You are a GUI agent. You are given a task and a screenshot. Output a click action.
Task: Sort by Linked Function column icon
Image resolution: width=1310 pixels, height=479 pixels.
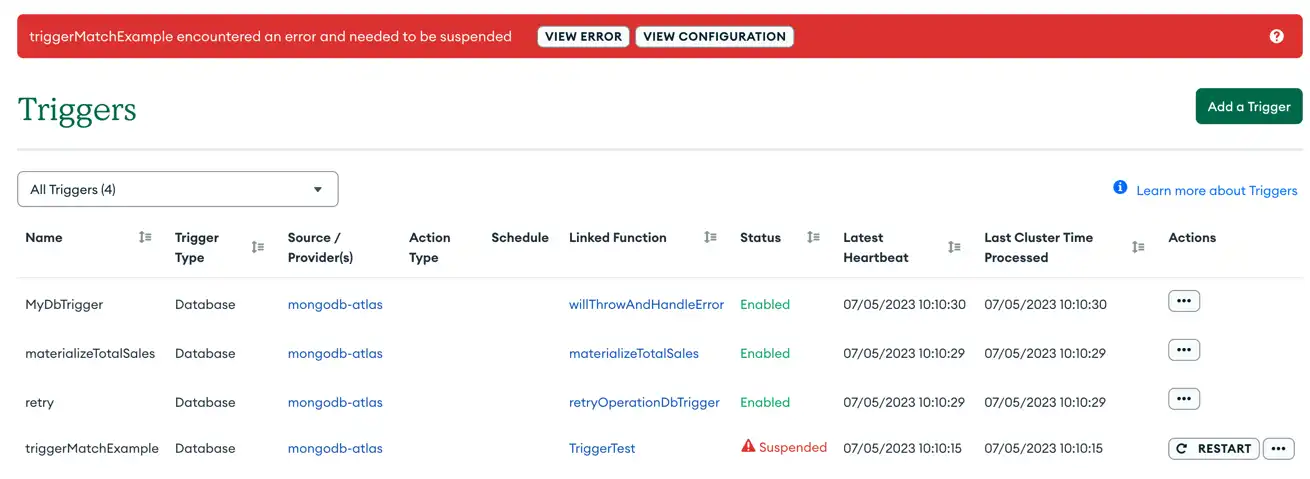(710, 237)
